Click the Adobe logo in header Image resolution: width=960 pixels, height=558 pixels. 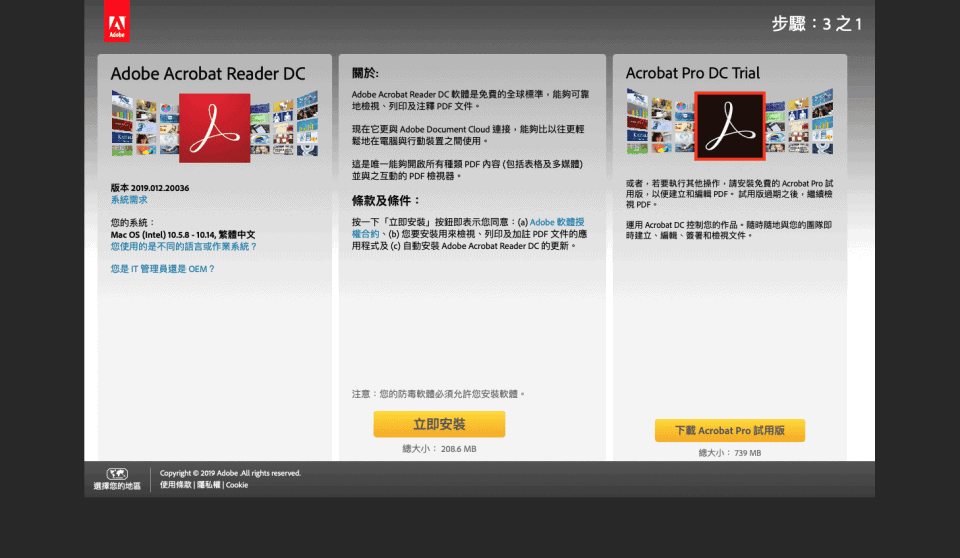click(116, 21)
